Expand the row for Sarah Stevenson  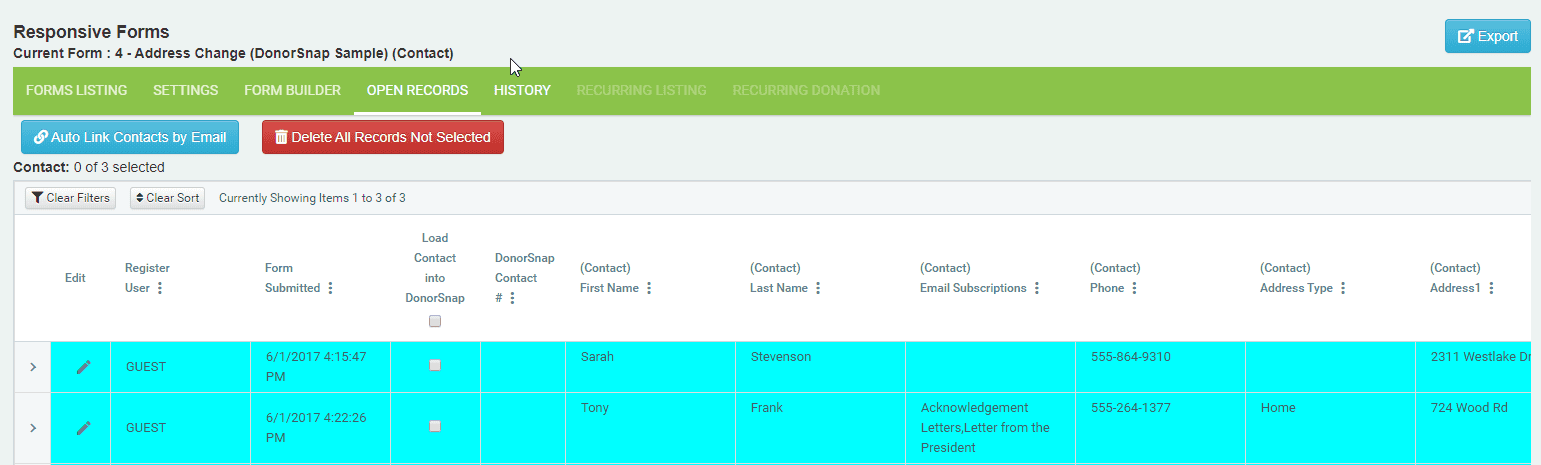33,367
